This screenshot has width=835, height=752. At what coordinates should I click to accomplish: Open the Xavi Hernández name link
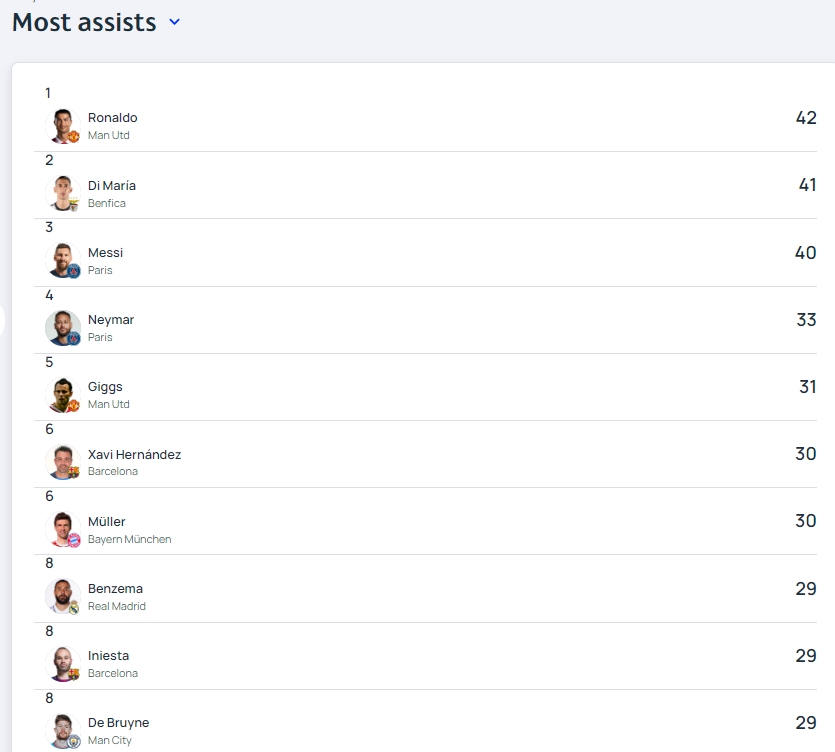point(134,454)
